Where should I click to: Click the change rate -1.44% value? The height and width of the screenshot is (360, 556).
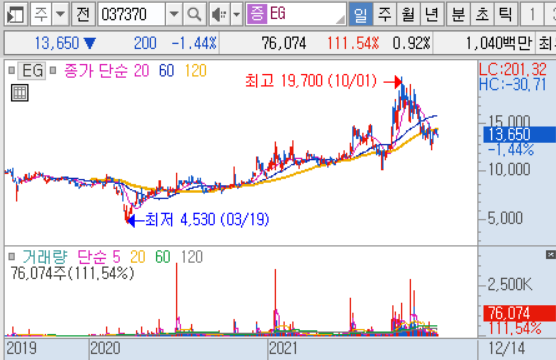194,43
